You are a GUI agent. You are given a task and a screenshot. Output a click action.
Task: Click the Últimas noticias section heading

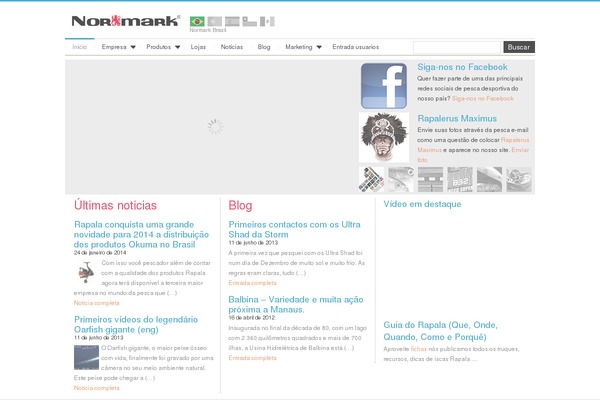(115, 205)
